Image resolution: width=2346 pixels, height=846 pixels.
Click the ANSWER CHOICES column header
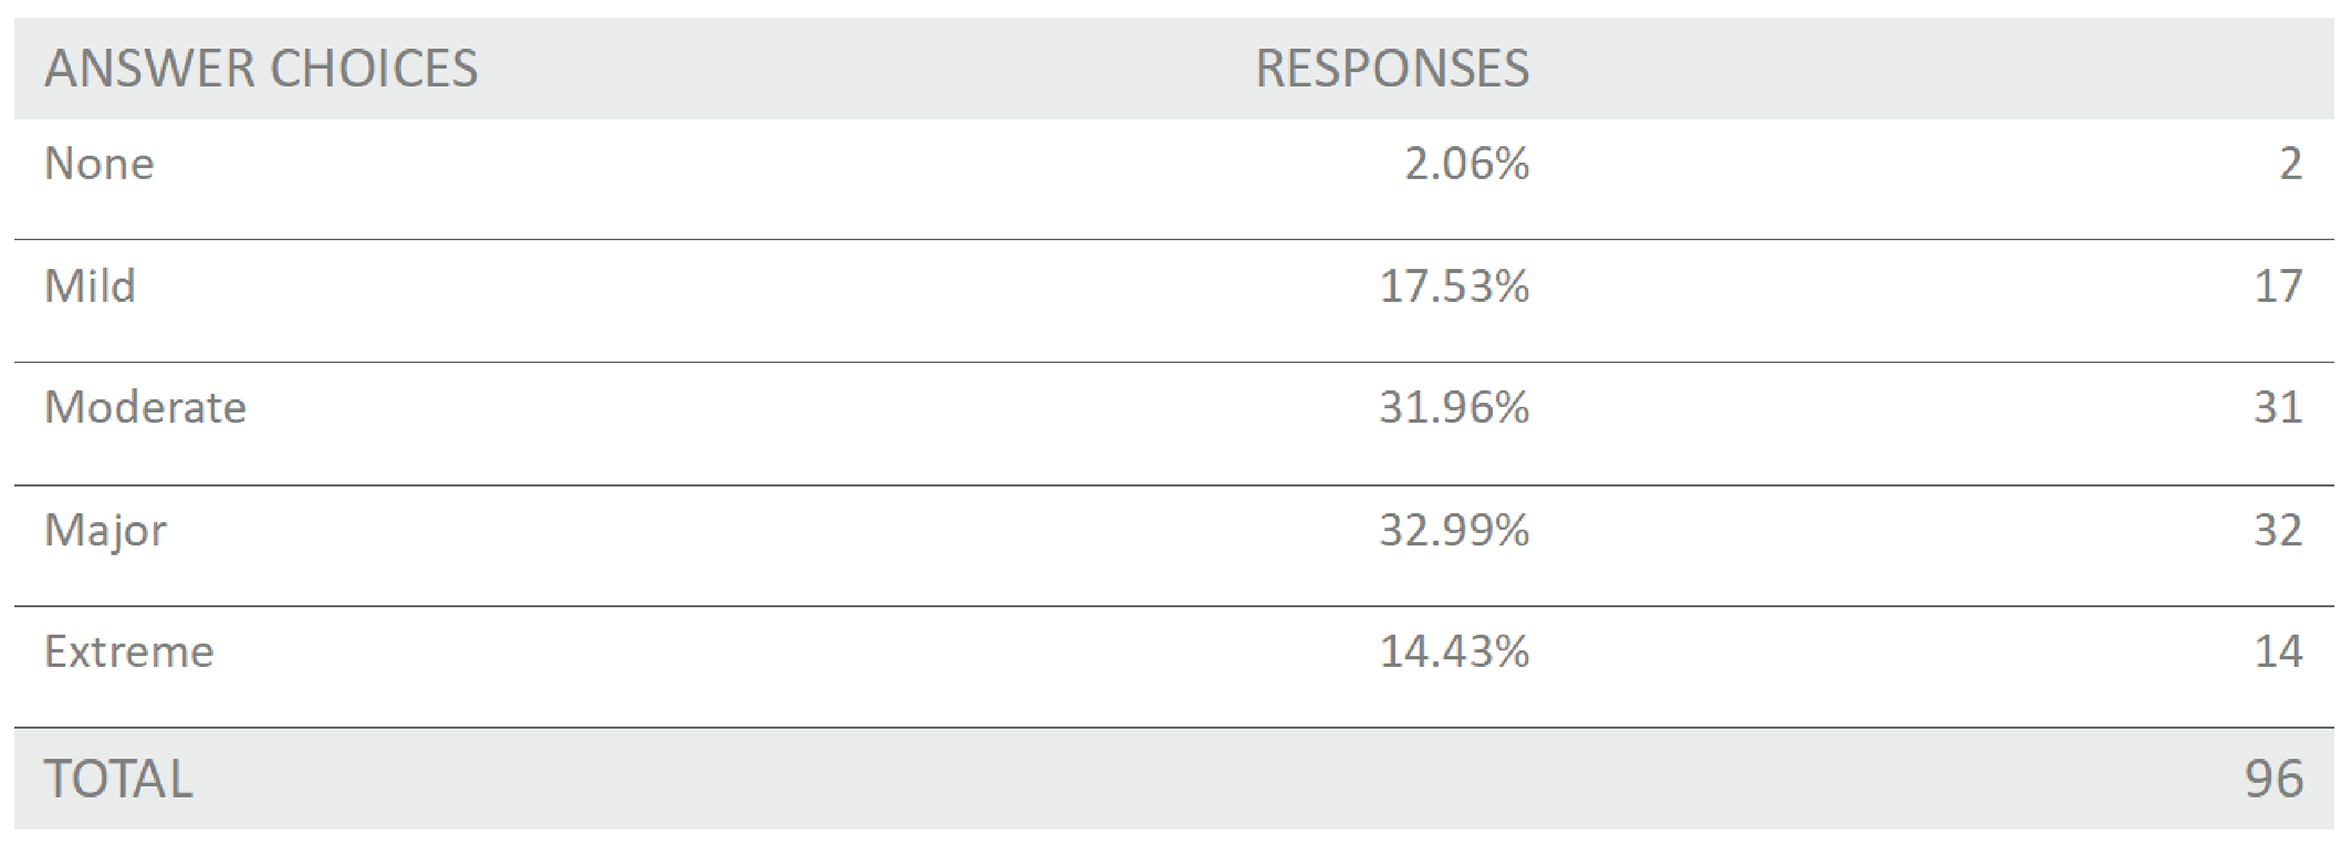pyautogui.click(x=261, y=69)
